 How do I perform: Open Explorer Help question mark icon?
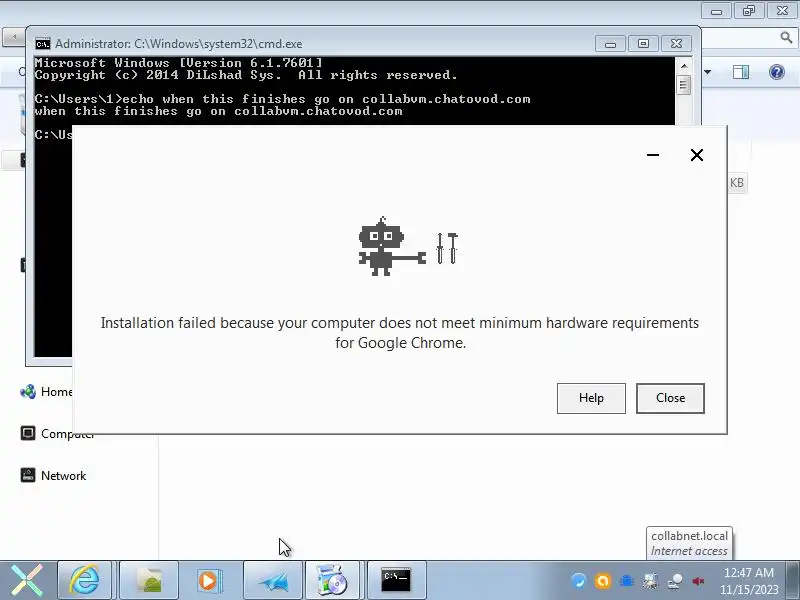click(x=777, y=72)
